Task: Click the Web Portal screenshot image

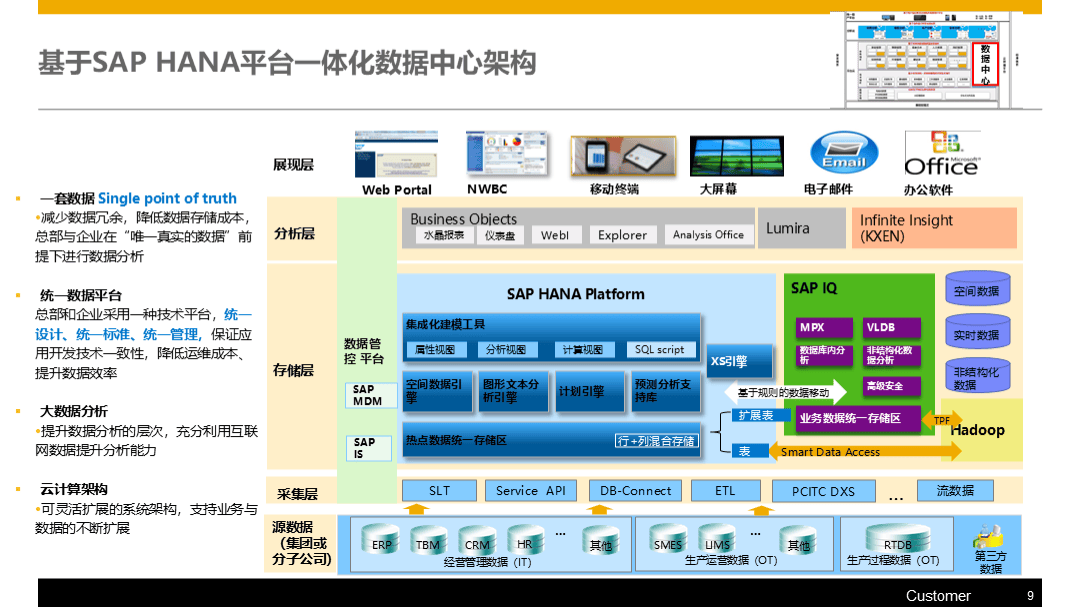Action: pyautogui.click(x=396, y=154)
